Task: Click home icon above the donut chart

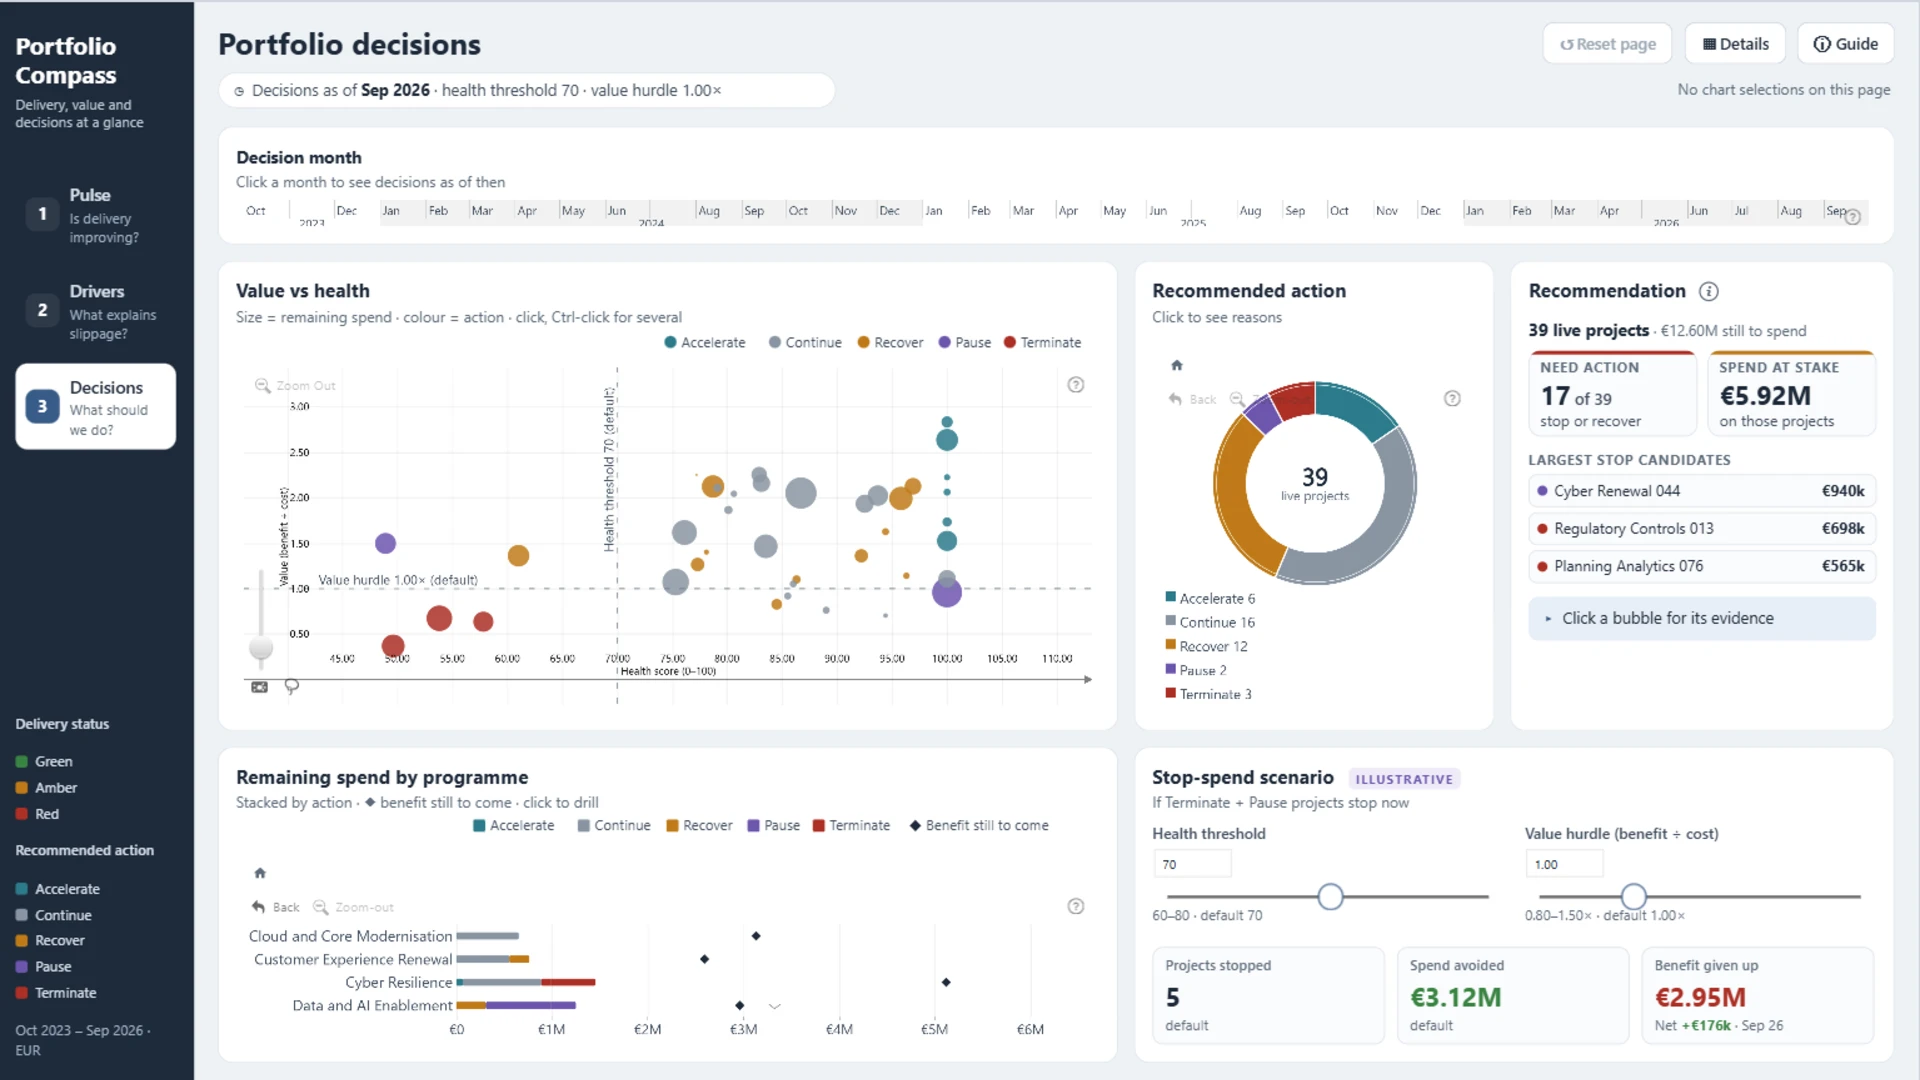Action: pos(1177,365)
